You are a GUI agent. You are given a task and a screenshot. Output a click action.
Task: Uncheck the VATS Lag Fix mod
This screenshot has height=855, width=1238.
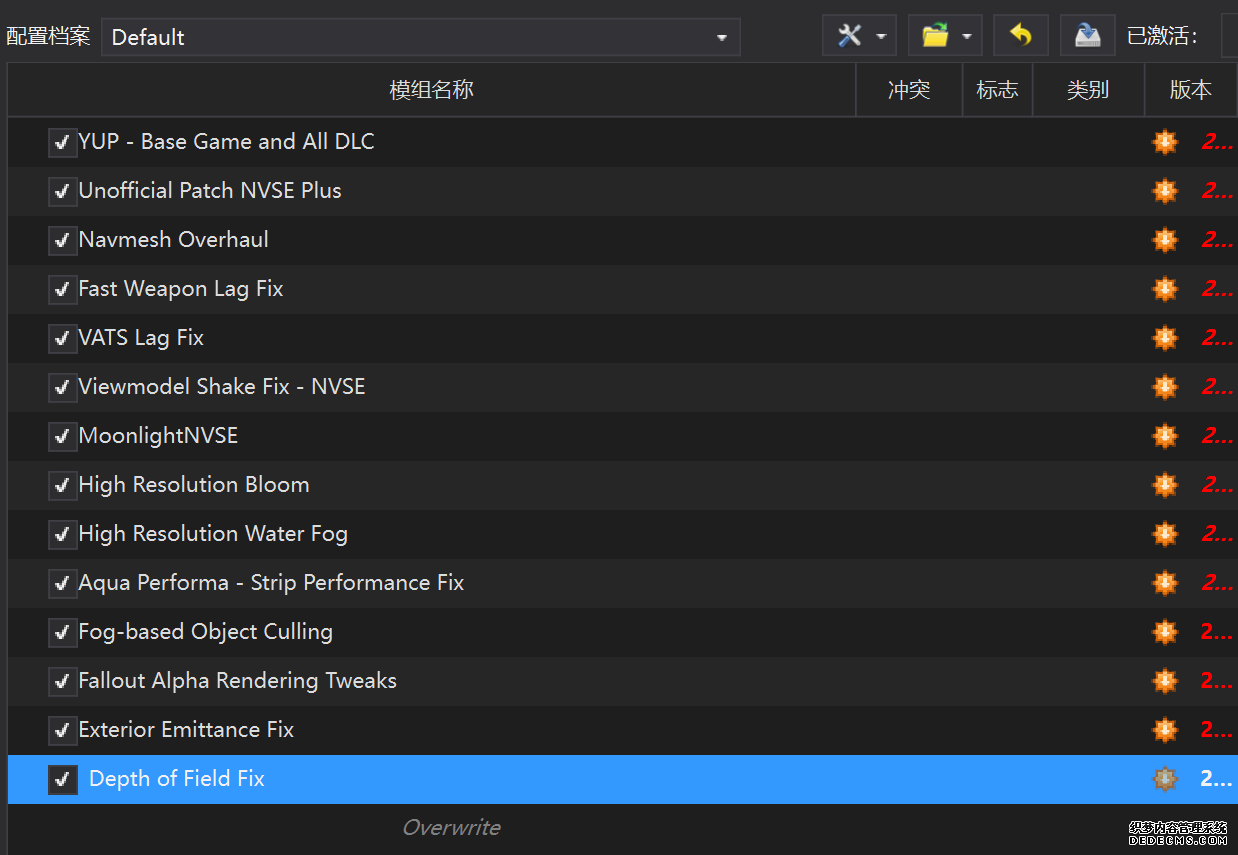coord(63,339)
